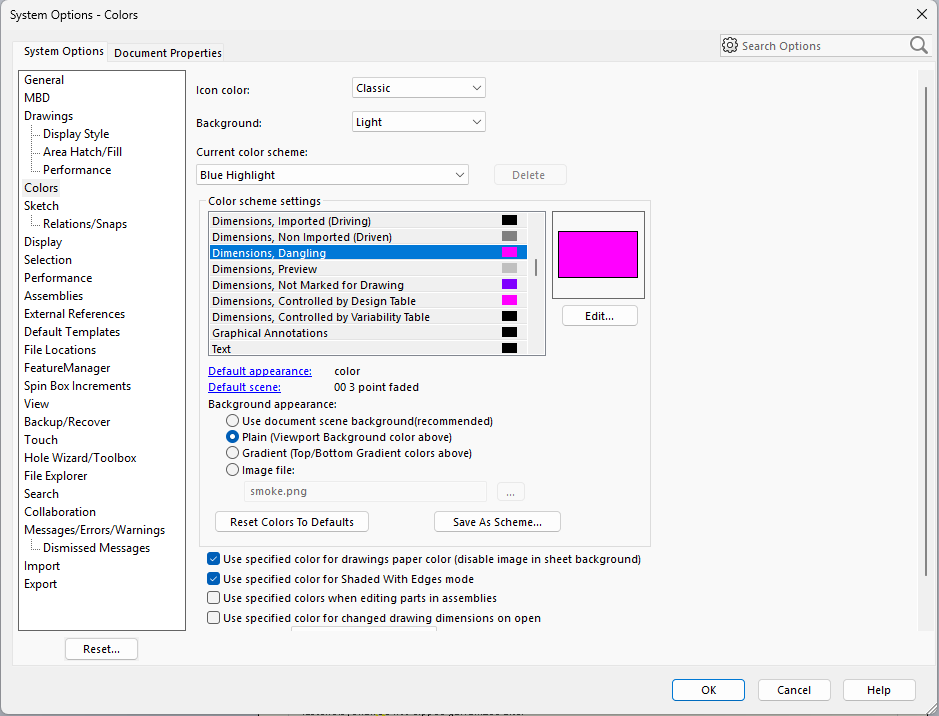Click the large magenta color preview box

click(x=598, y=254)
